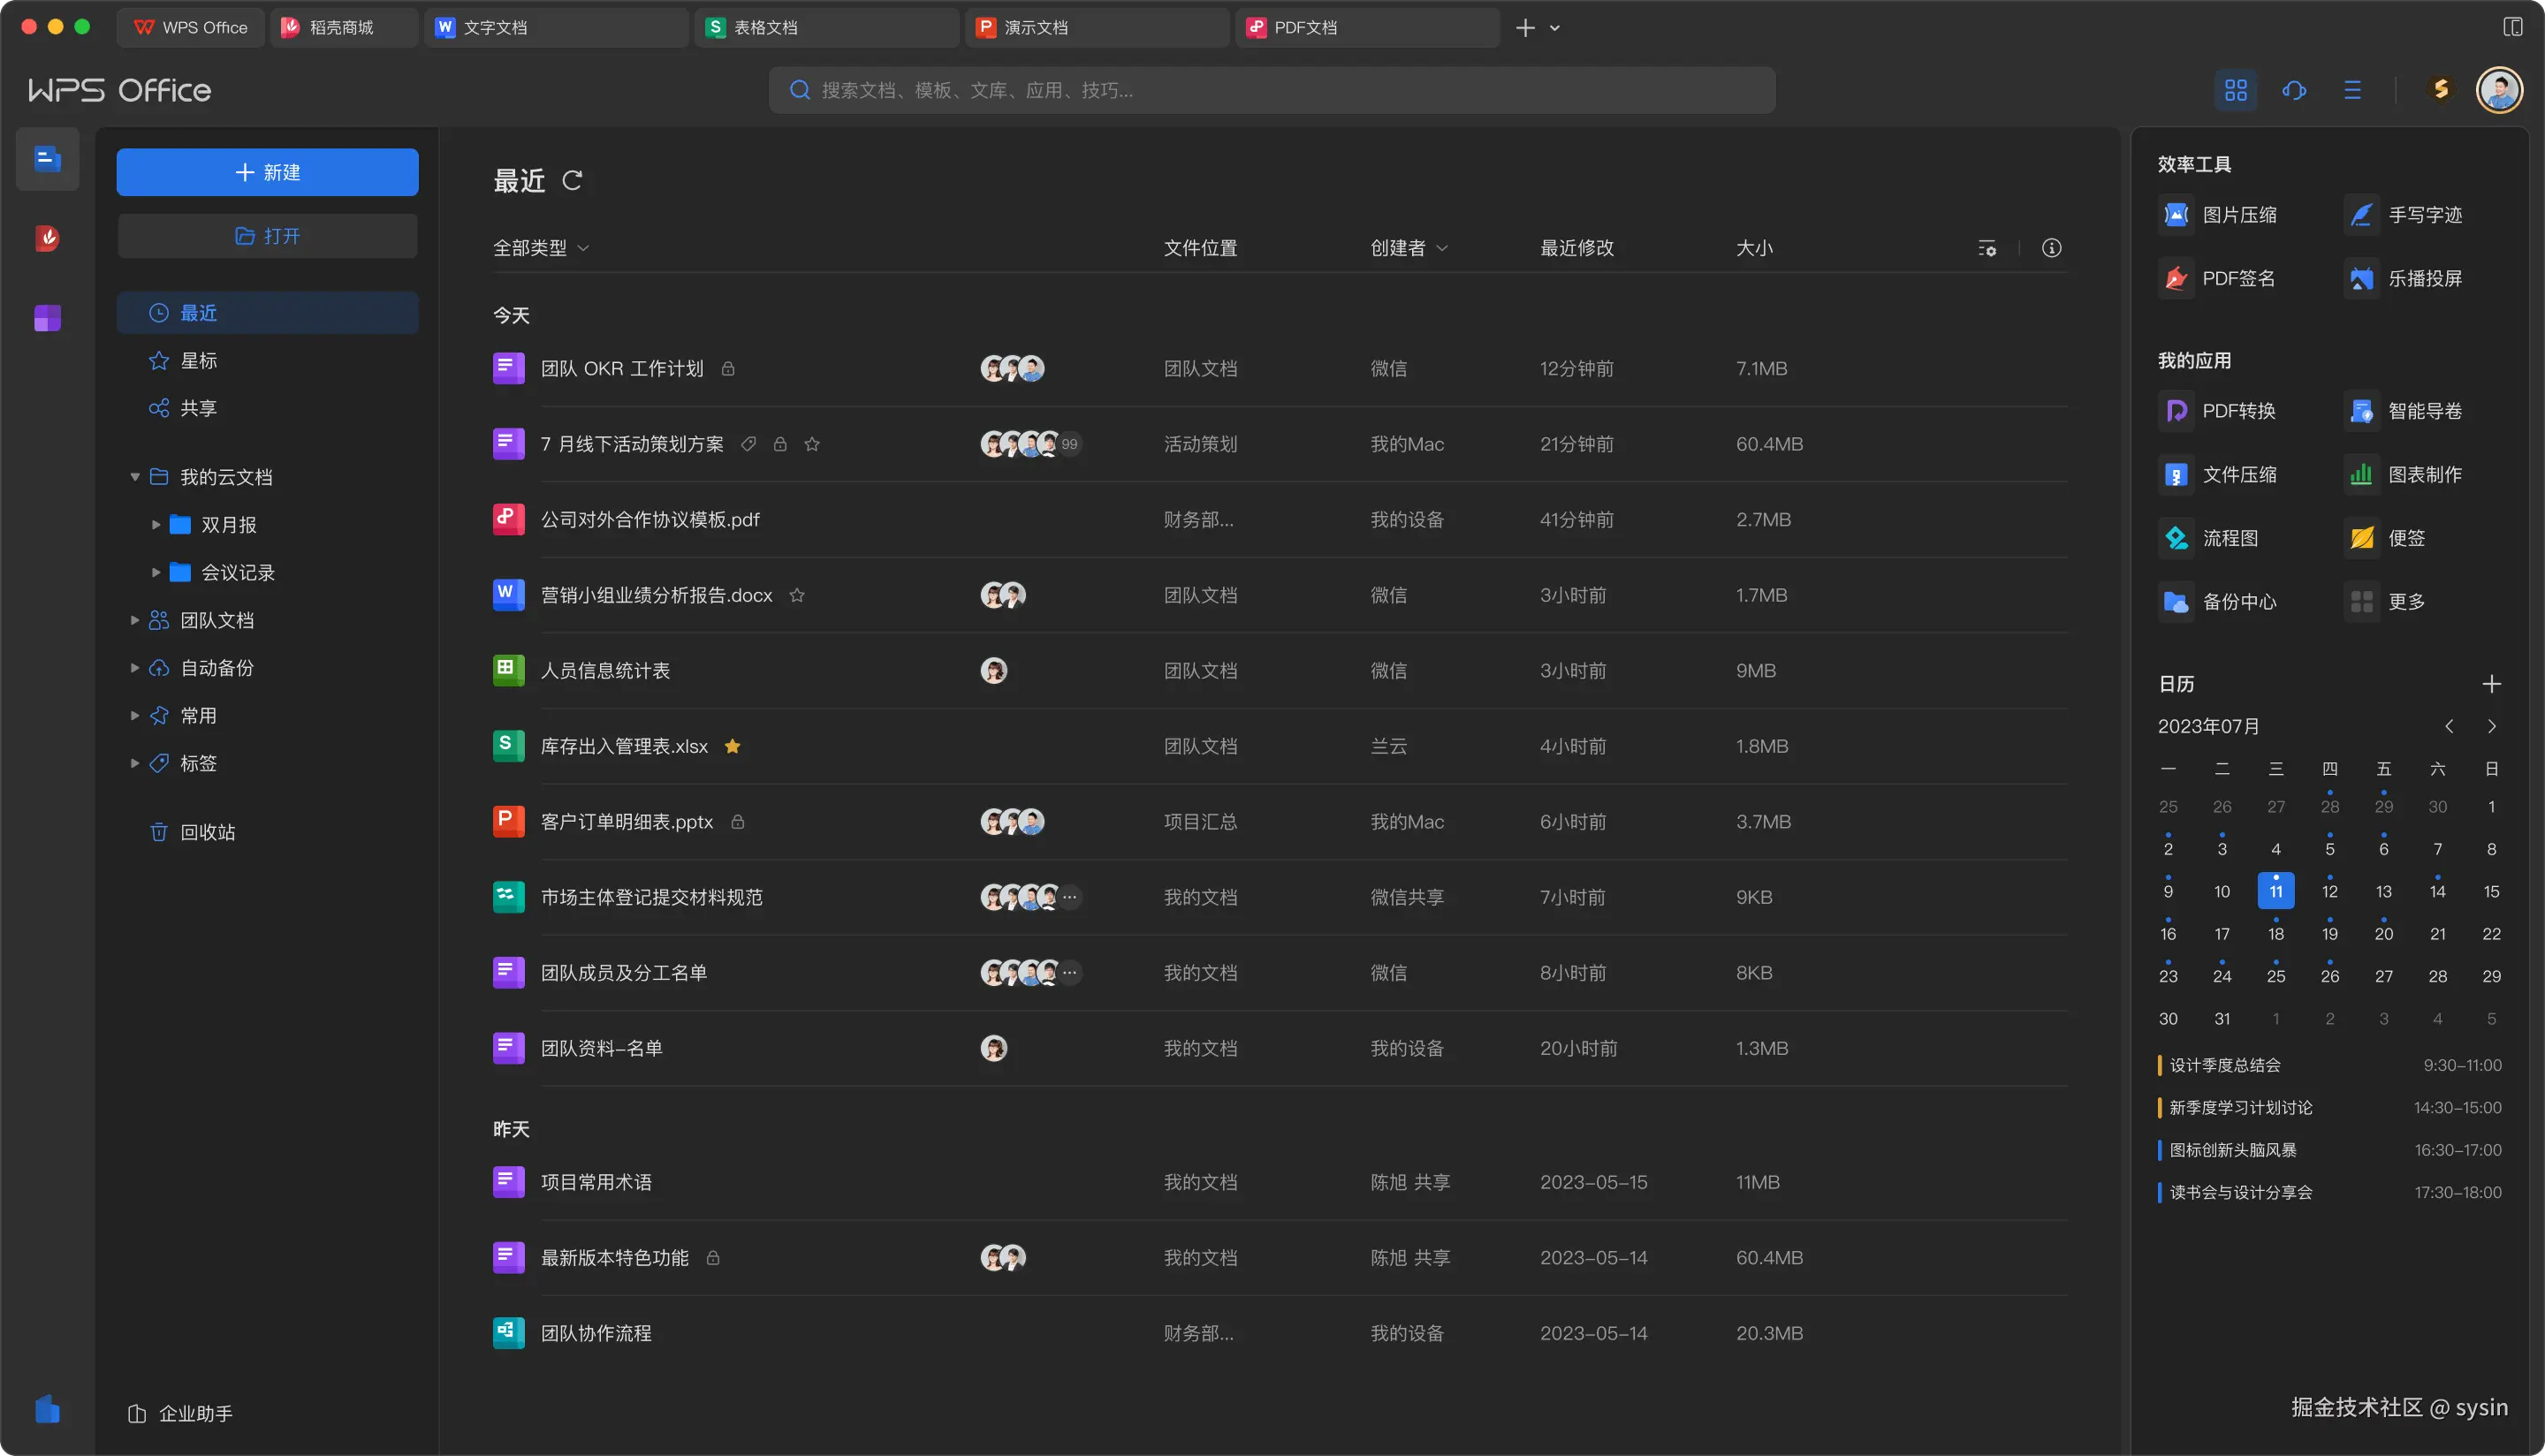The height and width of the screenshot is (1456, 2545).
Task: Go to next month in calendar
Action: (2491, 727)
